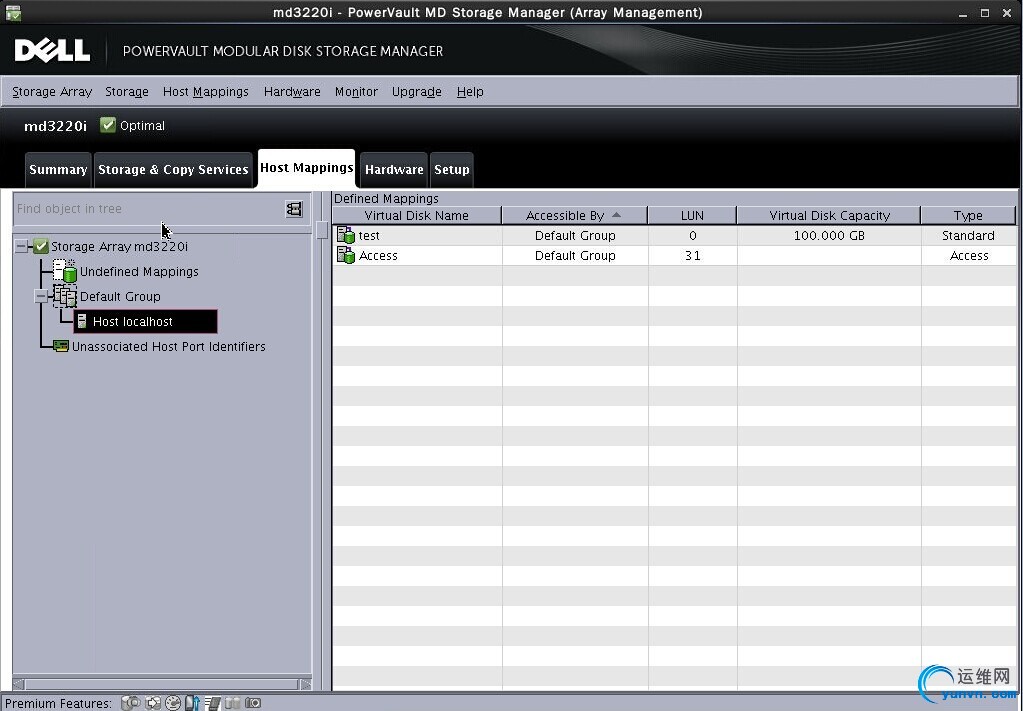Click the dark tilted drive premium feature icon
1023x711 pixels.
(x=213, y=703)
